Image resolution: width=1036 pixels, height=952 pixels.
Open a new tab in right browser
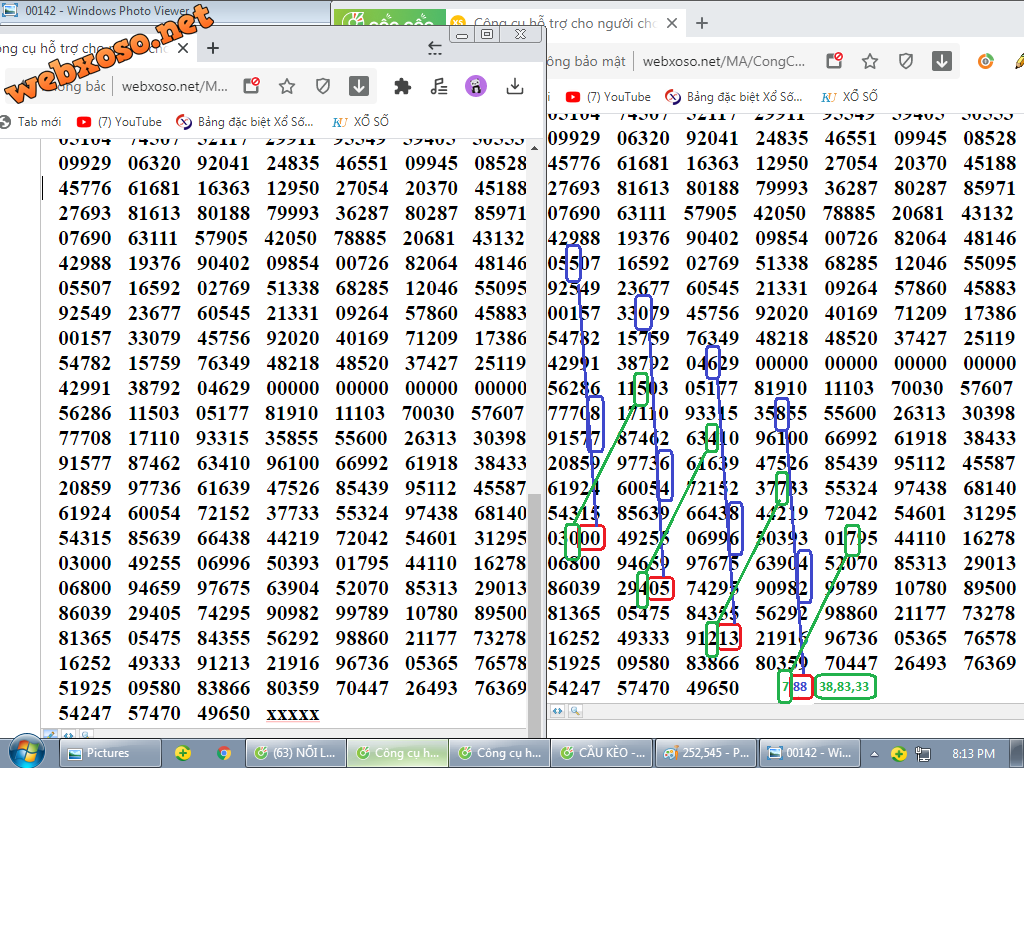[702, 23]
